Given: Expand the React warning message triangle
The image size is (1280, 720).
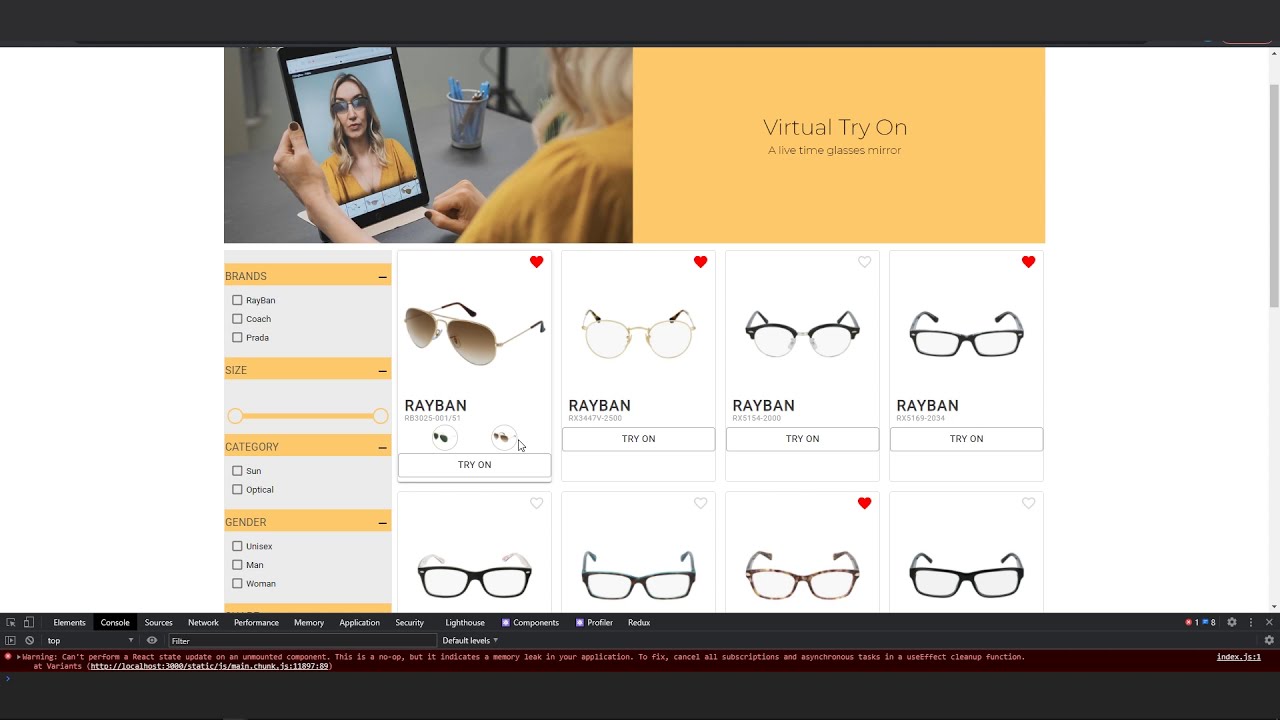Looking at the screenshot, I should tap(19, 657).
